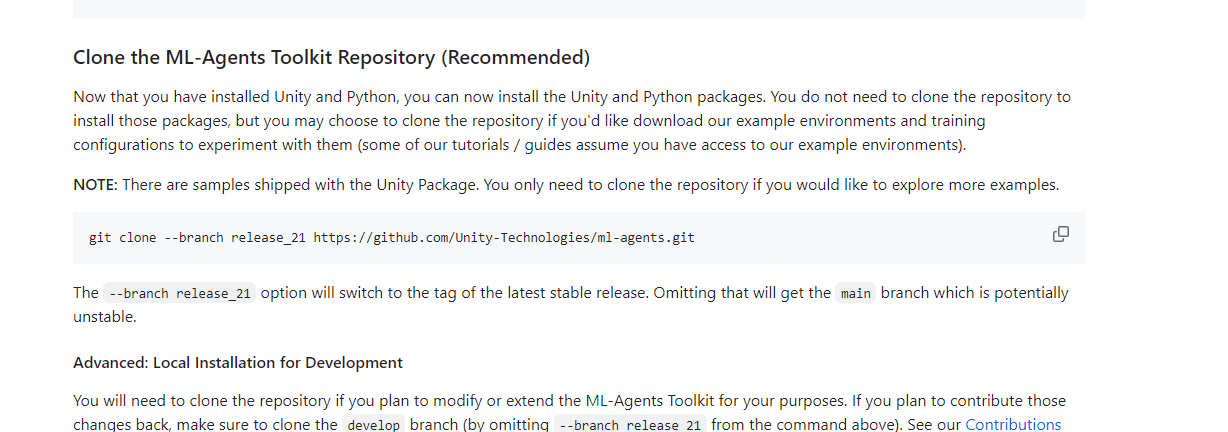Click the word 'unstable.' below the code block
The width and height of the screenshot is (1228, 432).
coord(104,317)
